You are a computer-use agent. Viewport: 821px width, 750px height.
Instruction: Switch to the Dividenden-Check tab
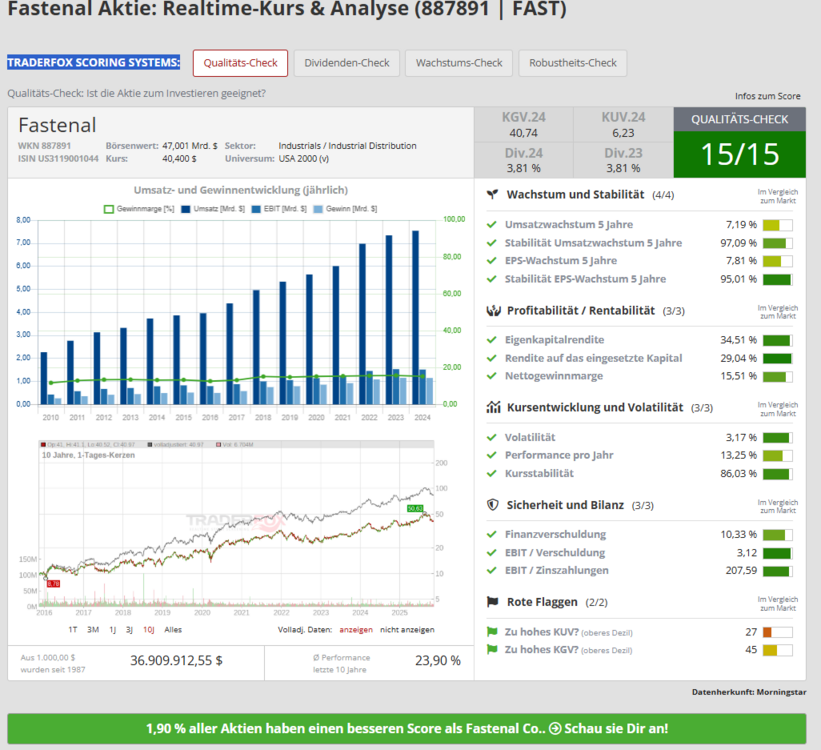tap(347, 63)
